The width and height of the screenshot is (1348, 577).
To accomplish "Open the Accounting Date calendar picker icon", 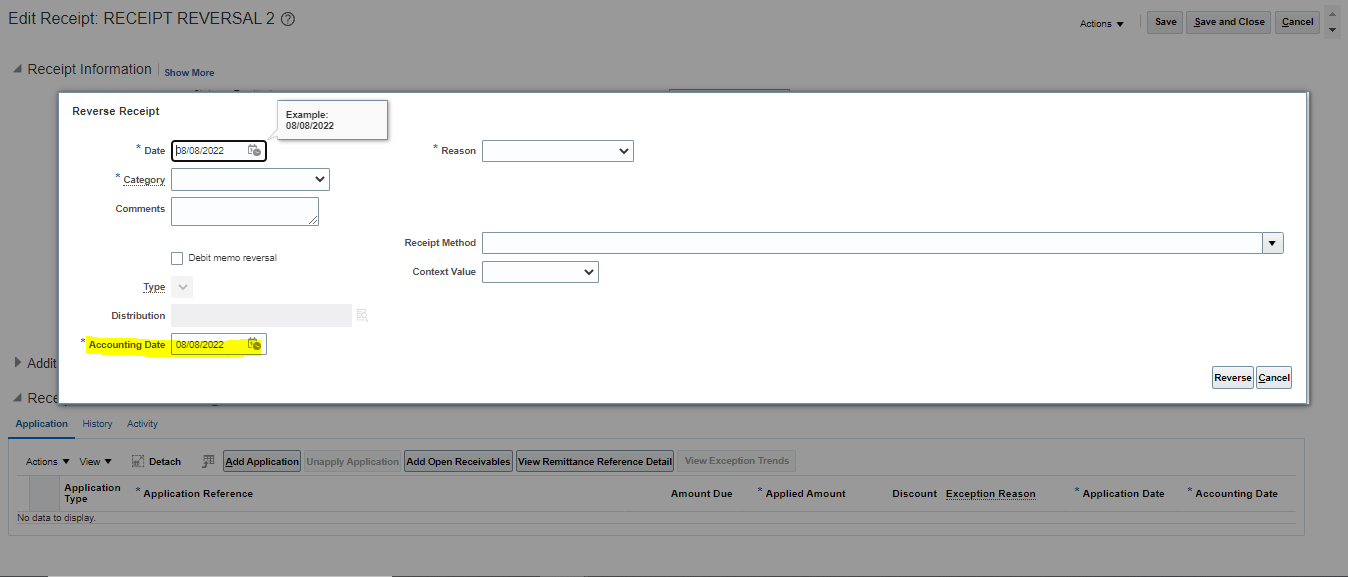I will pos(254,344).
